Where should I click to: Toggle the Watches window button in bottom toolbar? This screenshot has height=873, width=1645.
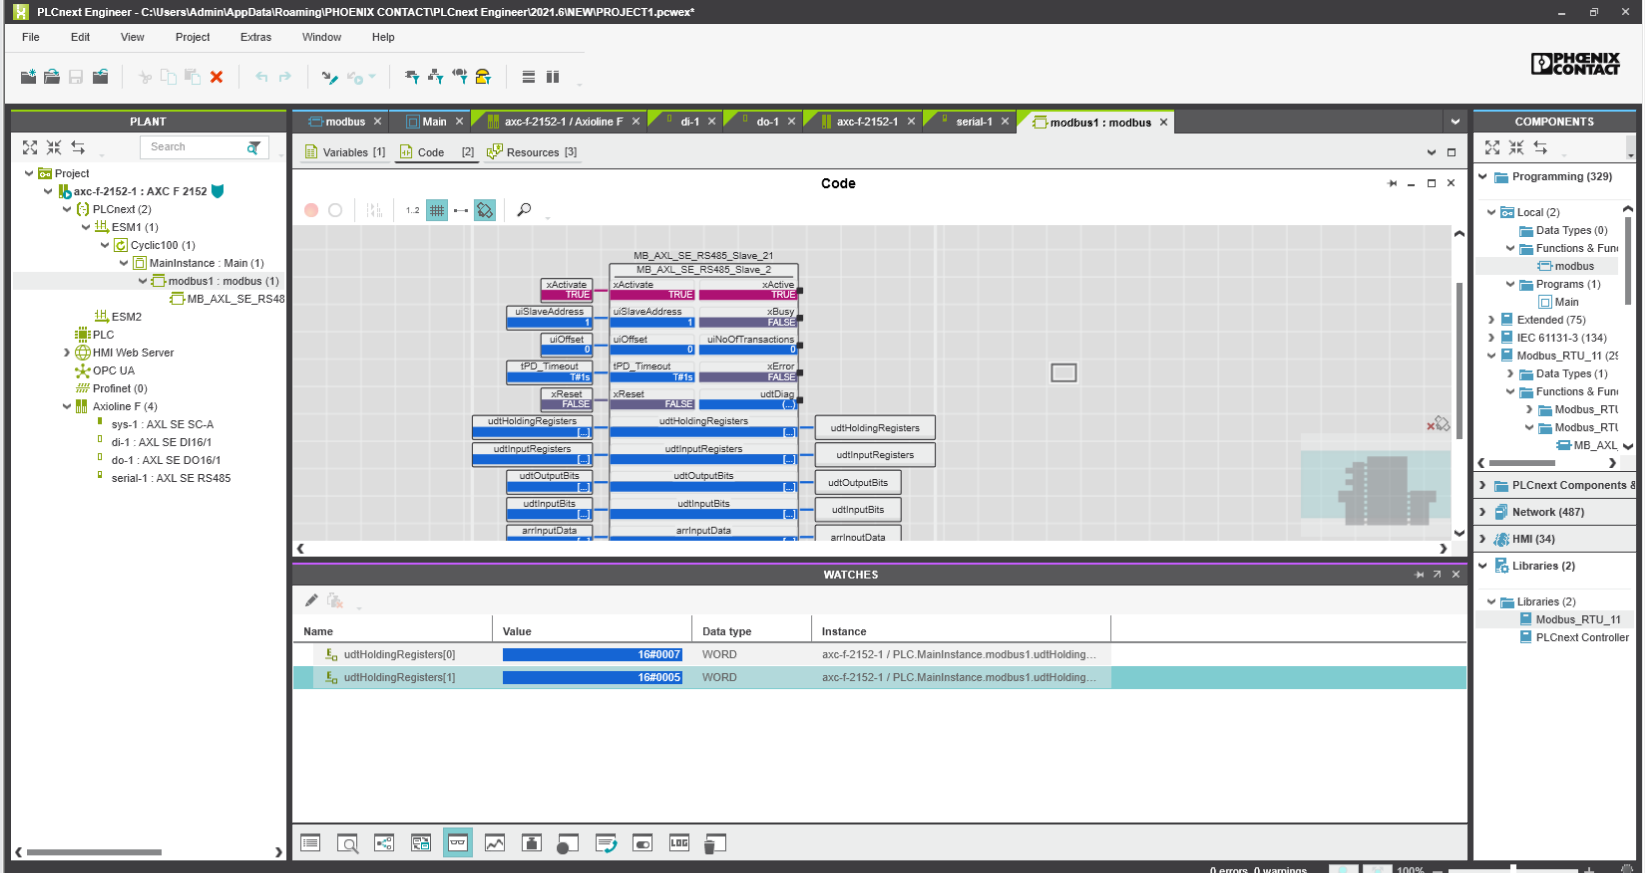point(458,843)
